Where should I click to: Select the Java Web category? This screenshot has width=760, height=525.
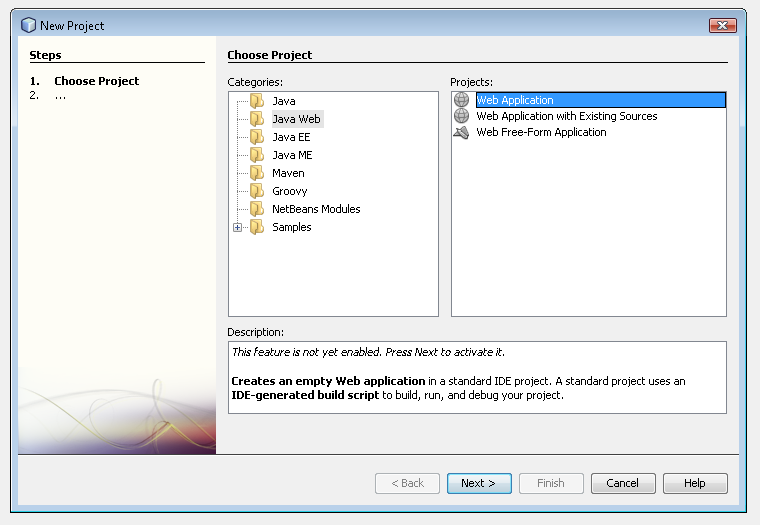[x=297, y=119]
